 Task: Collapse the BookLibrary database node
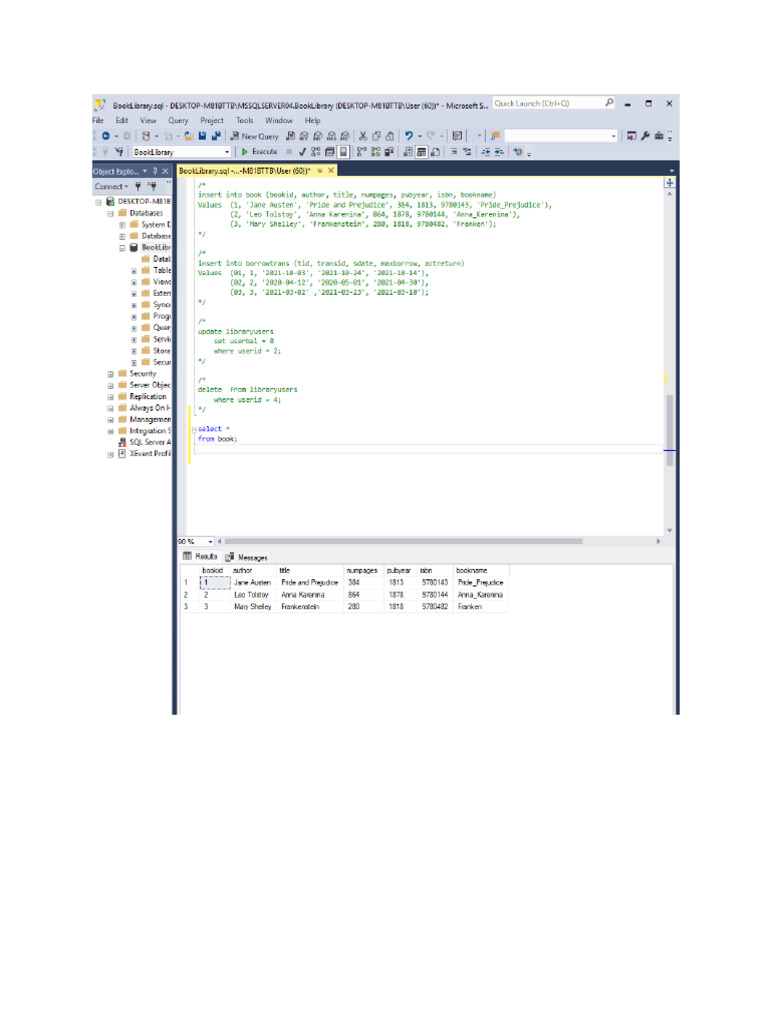(x=122, y=248)
